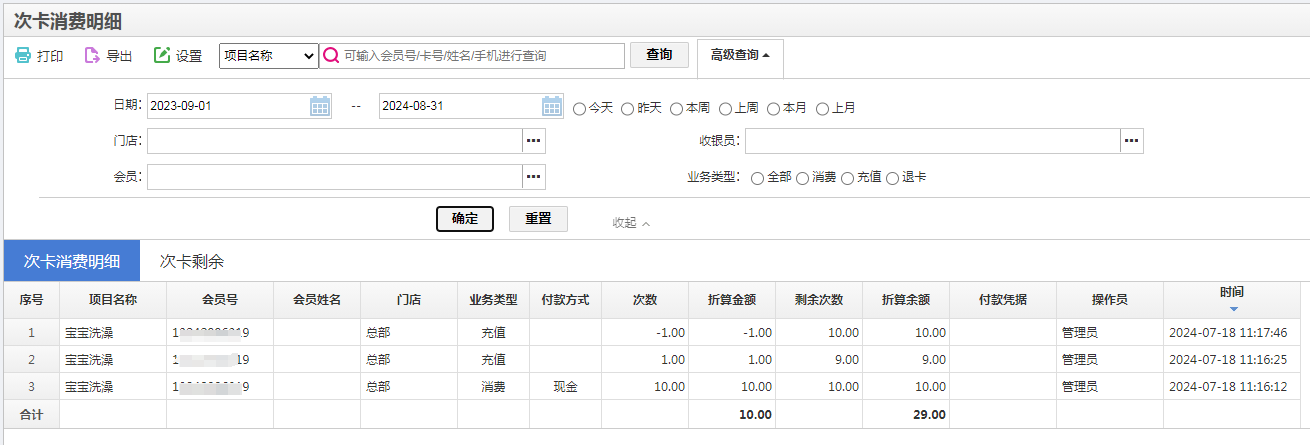Click the settings edit icon for 设置
Viewport: 1310px width, 445px height.
[x=162, y=56]
